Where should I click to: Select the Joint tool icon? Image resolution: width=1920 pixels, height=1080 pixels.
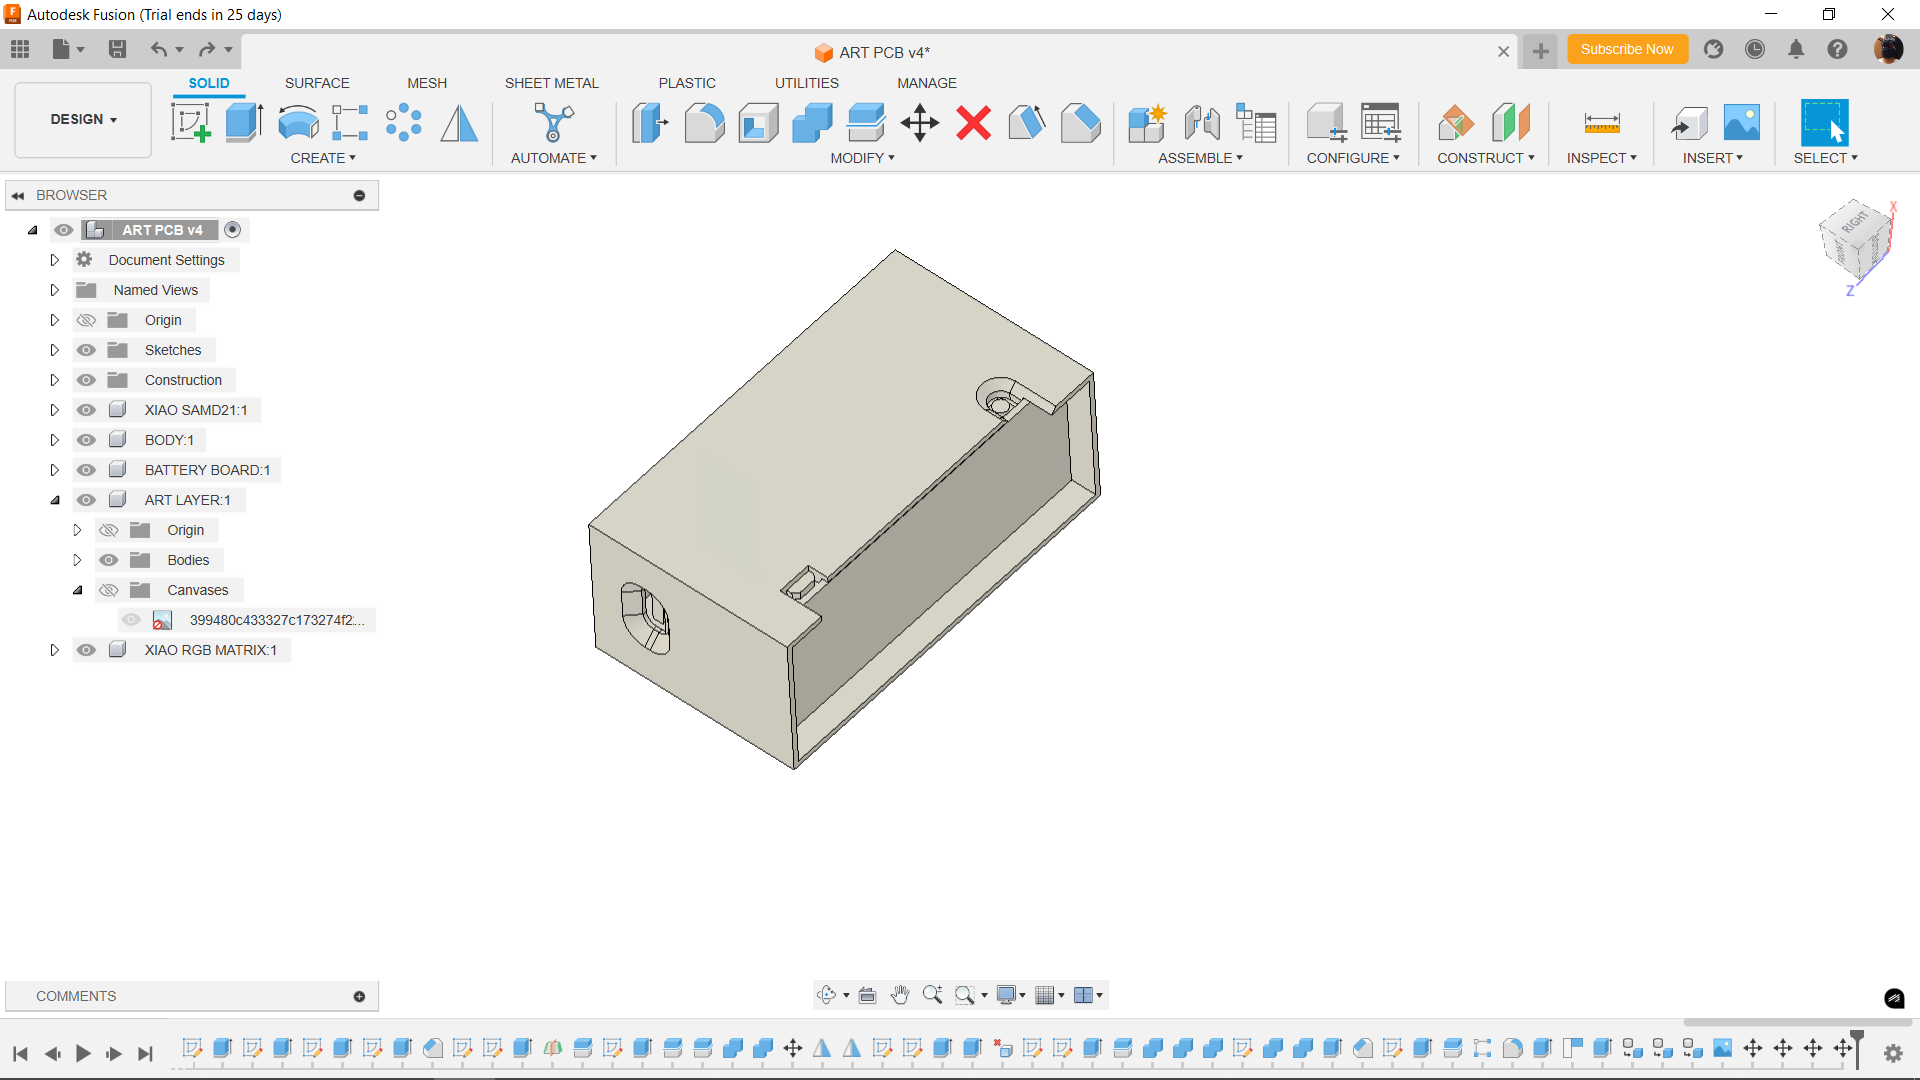[x=1202, y=123]
